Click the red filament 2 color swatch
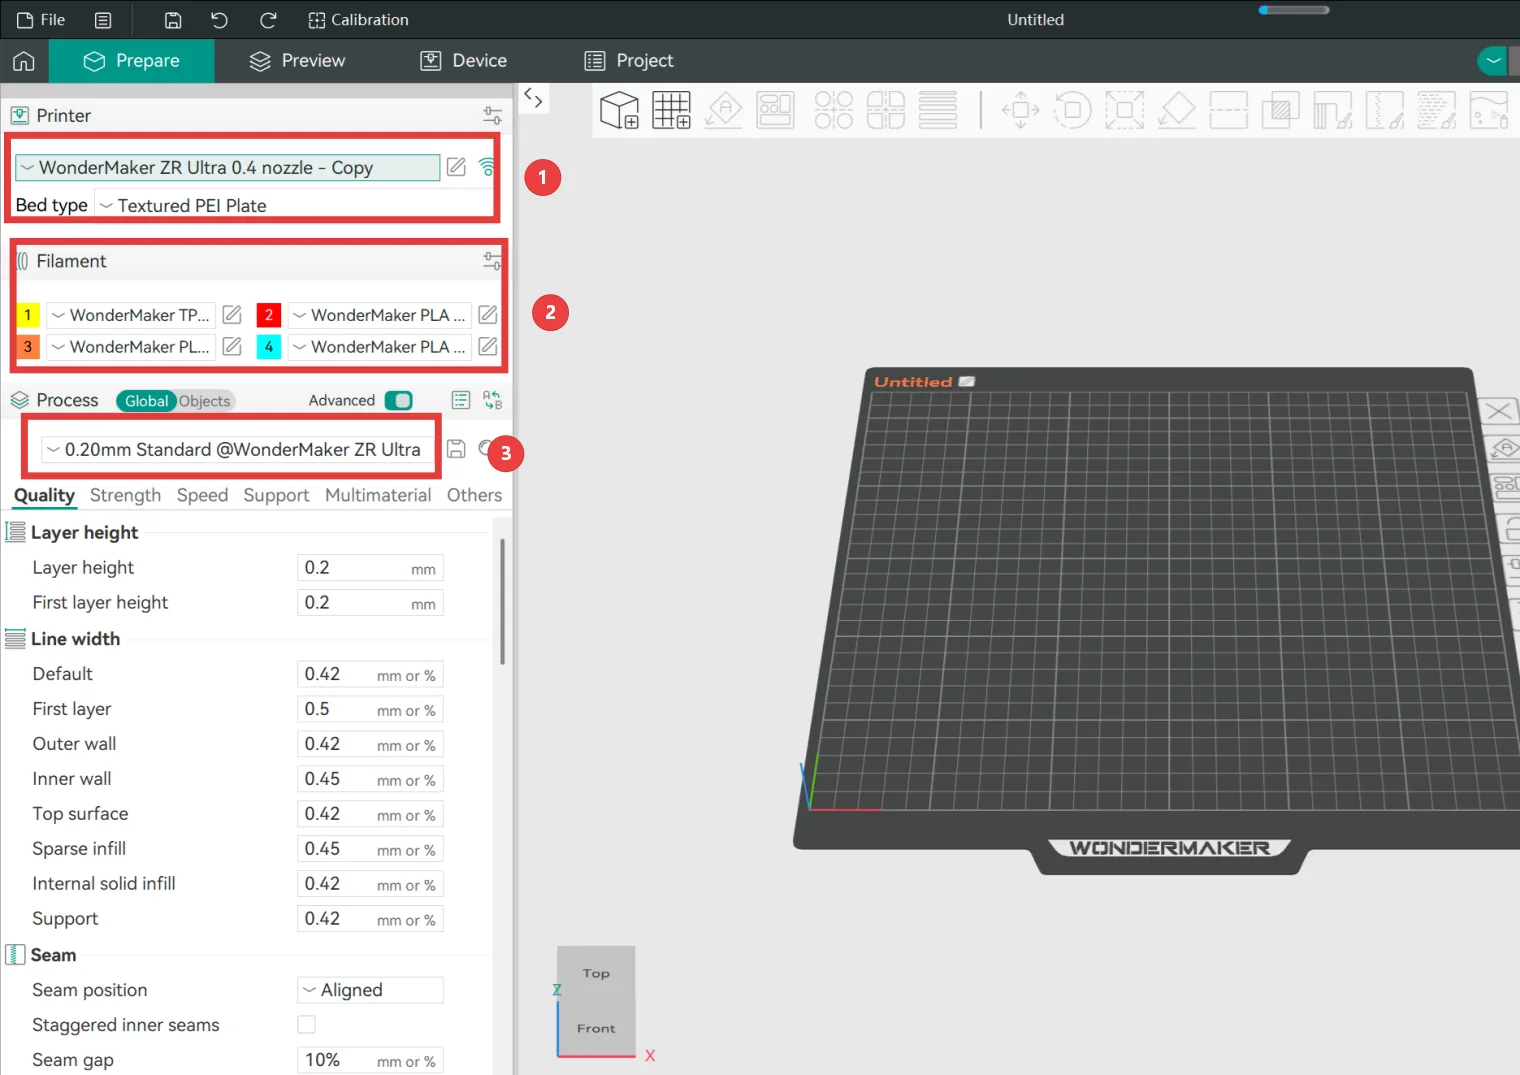Screen dimensions: 1520x1075 pyautogui.click(x=269, y=315)
